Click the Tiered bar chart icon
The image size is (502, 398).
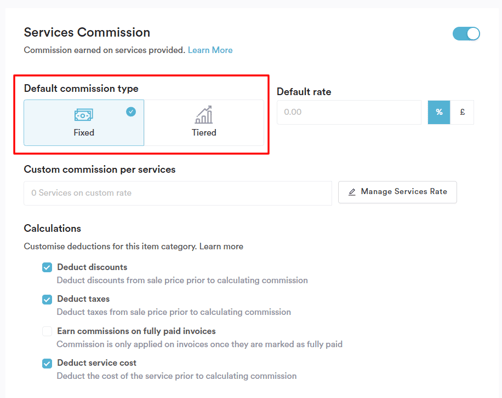tap(204, 115)
